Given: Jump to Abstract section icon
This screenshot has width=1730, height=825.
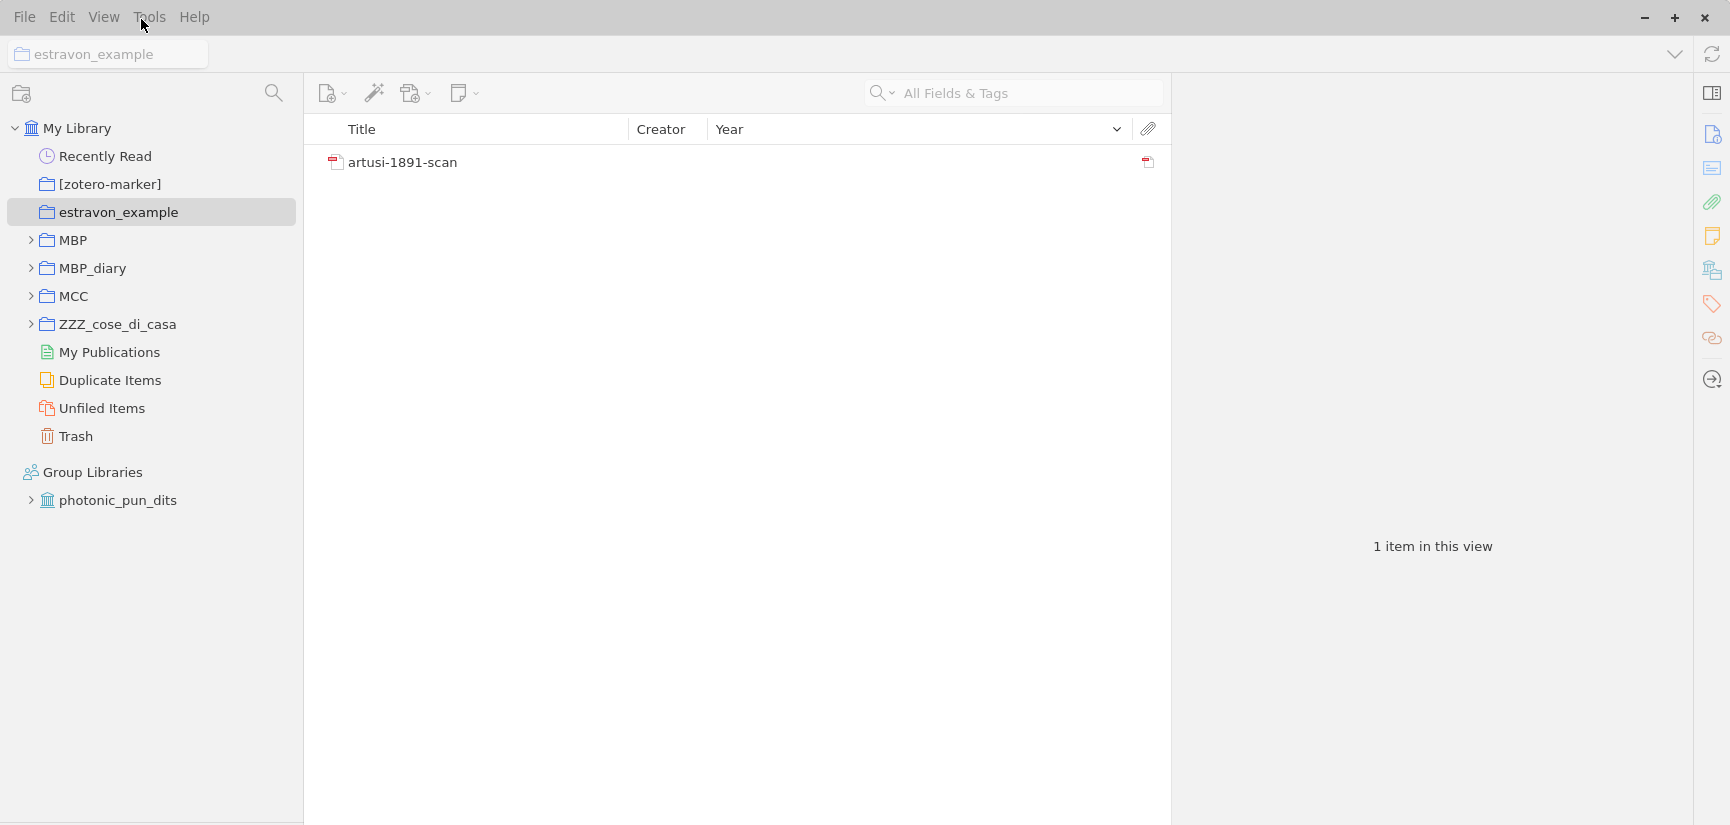Looking at the screenshot, I should (1712, 168).
